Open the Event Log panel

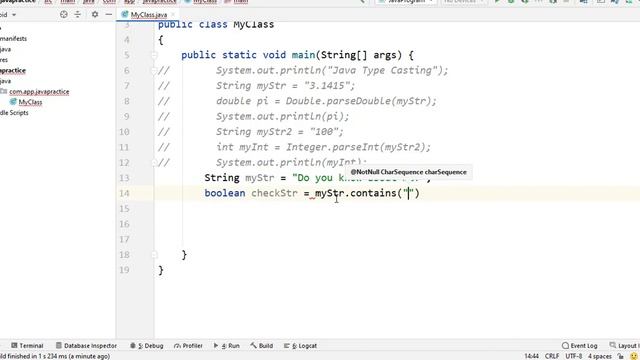click(x=579, y=346)
